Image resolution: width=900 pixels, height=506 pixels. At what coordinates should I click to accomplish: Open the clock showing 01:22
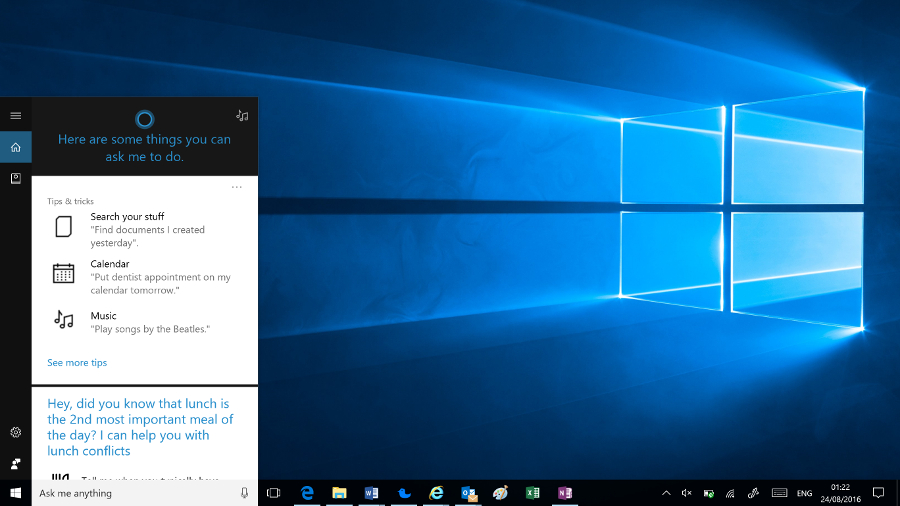pos(840,493)
